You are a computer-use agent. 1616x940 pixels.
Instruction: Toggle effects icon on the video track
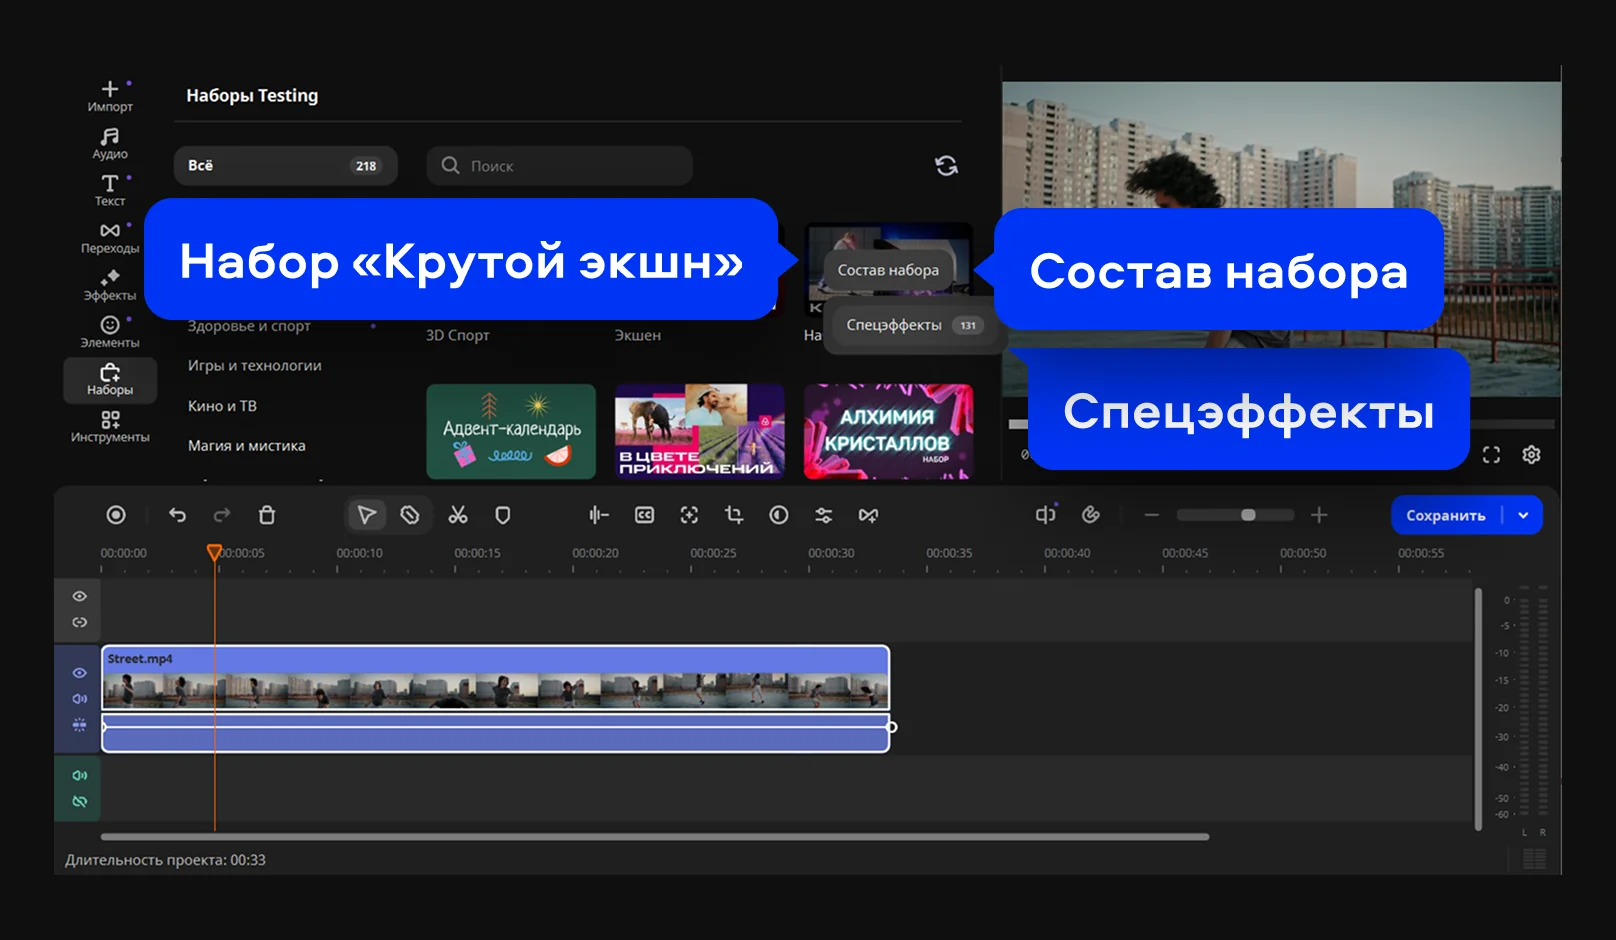[80, 725]
